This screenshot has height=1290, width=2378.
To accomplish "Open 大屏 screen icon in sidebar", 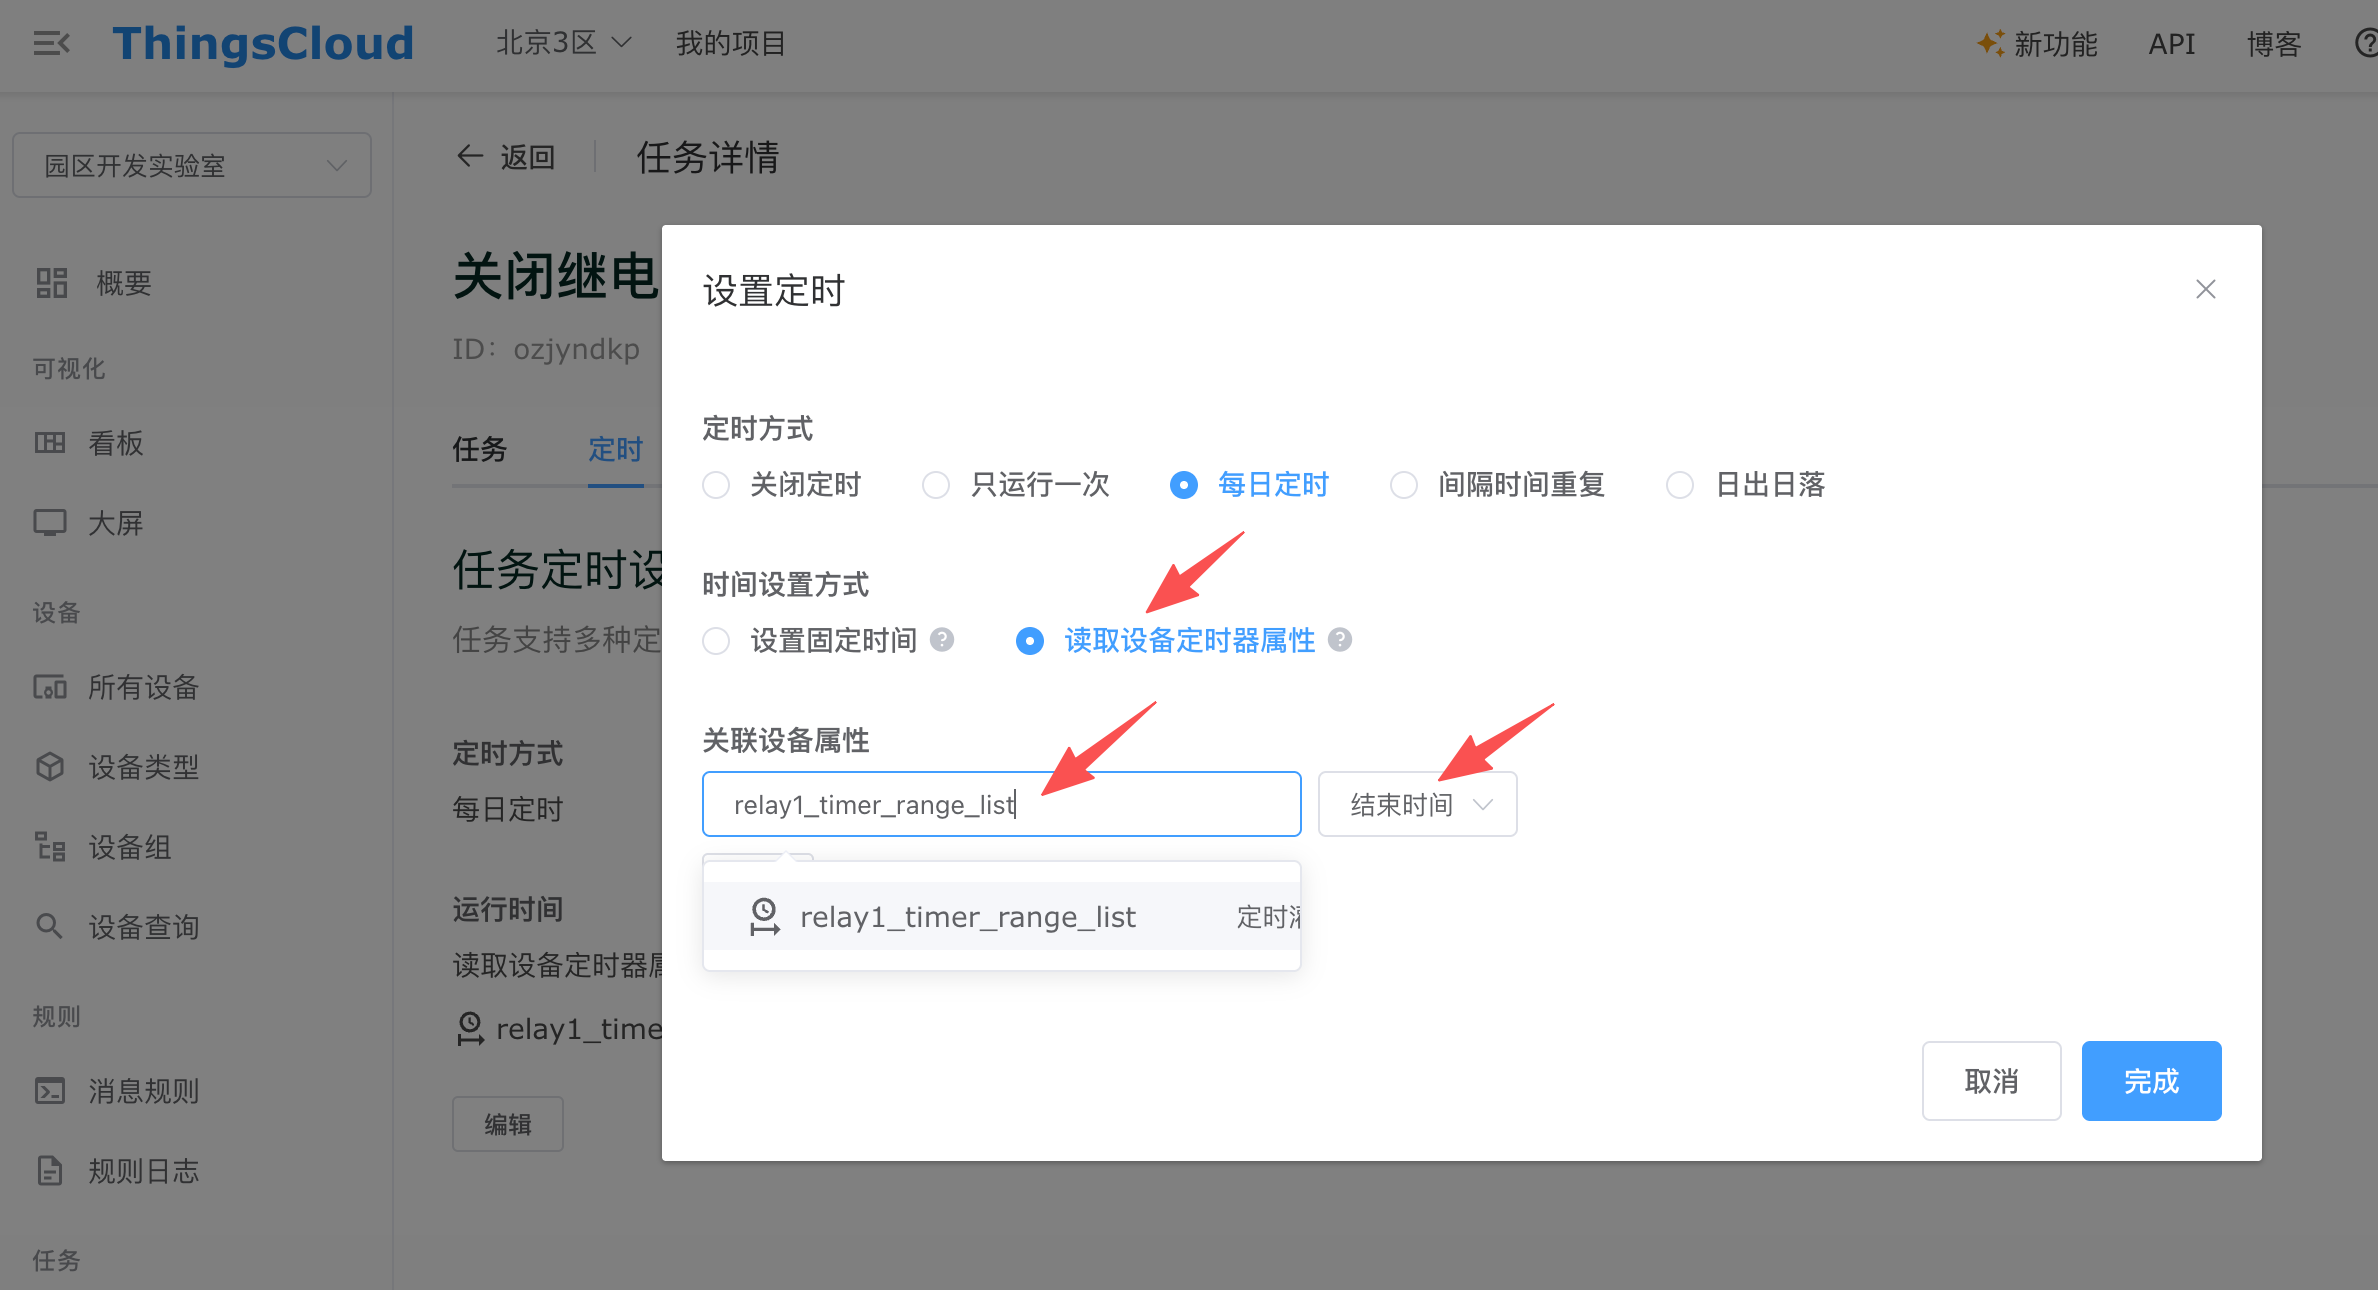I will click(x=50, y=523).
